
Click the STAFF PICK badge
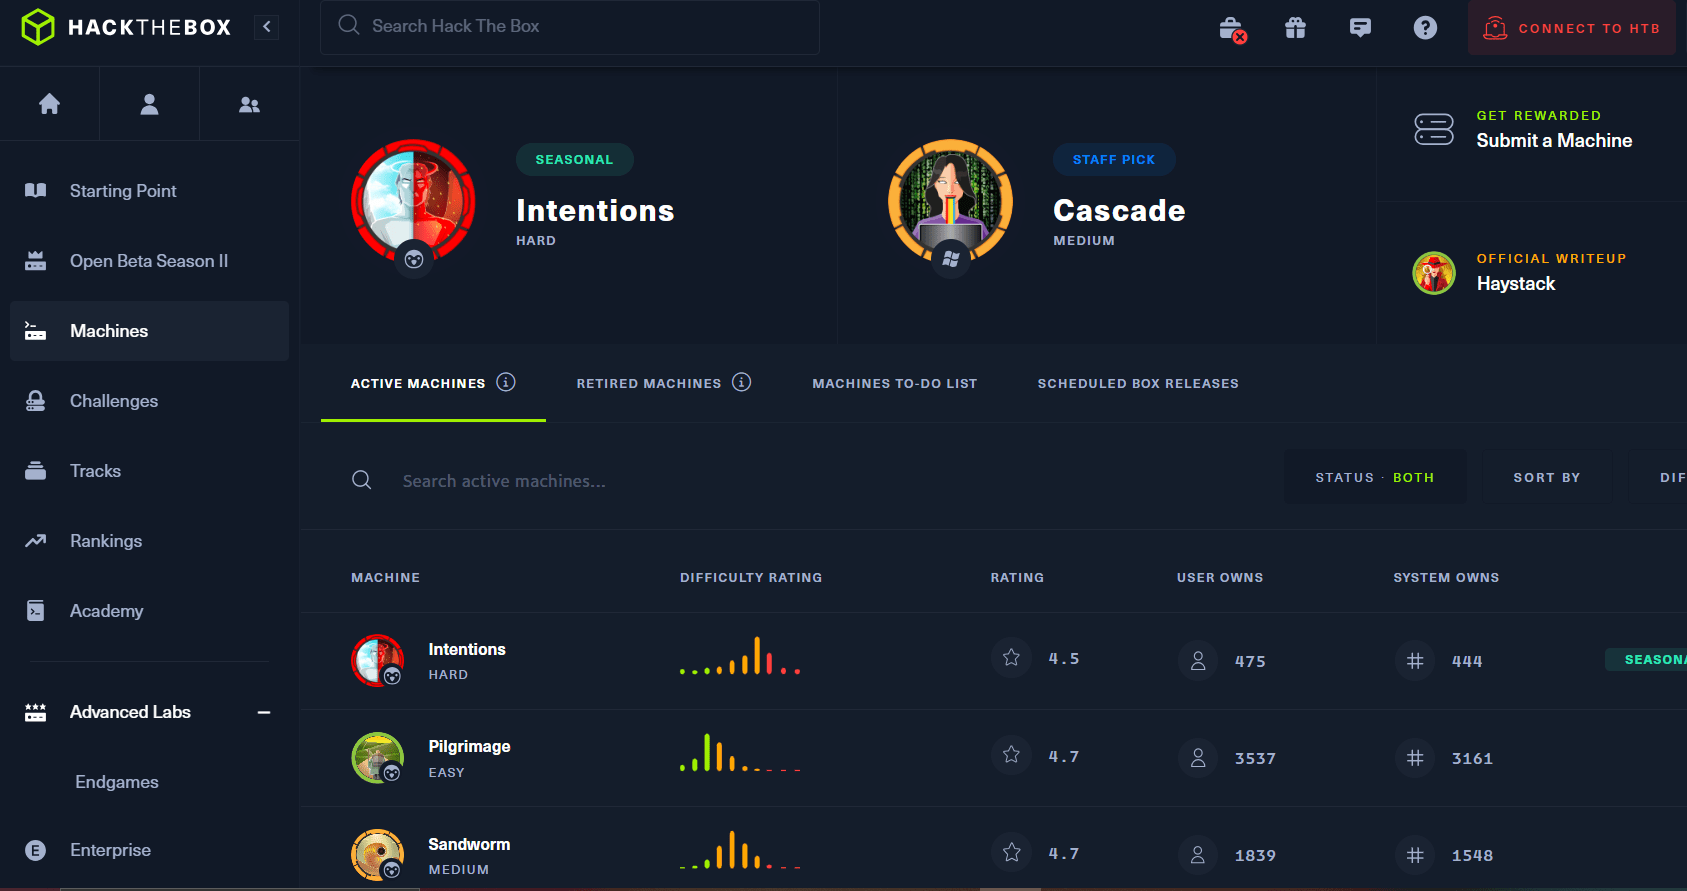tap(1114, 159)
